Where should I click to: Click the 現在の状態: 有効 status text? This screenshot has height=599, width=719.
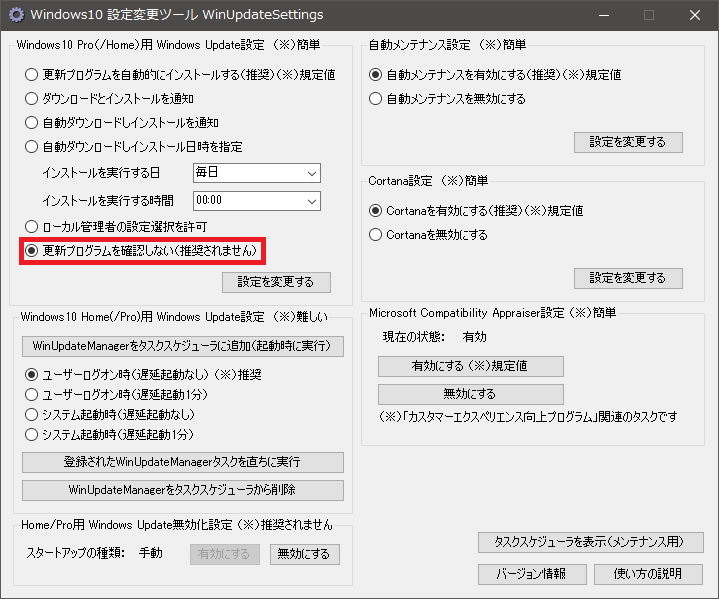(x=434, y=337)
